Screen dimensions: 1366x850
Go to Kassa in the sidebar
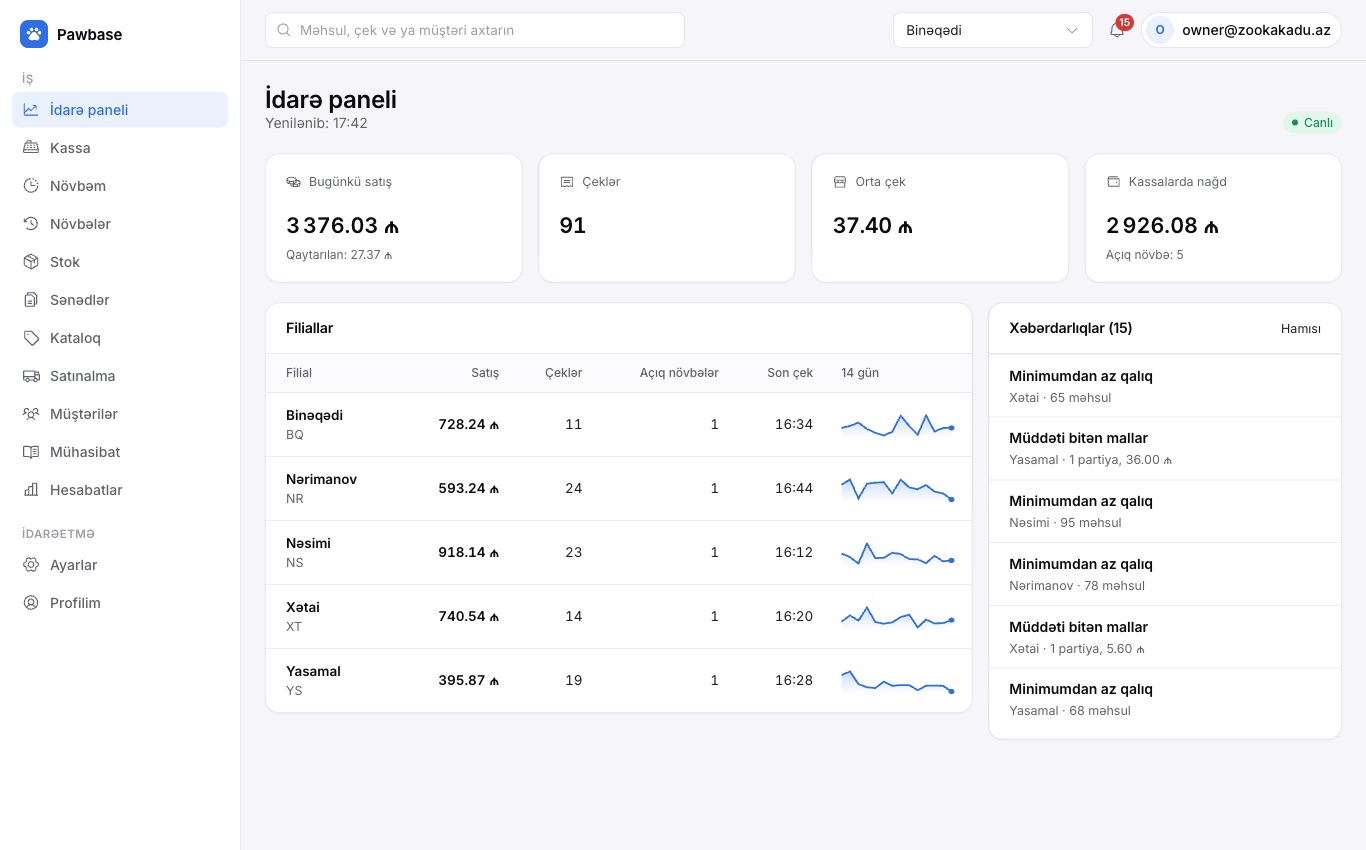120,148
